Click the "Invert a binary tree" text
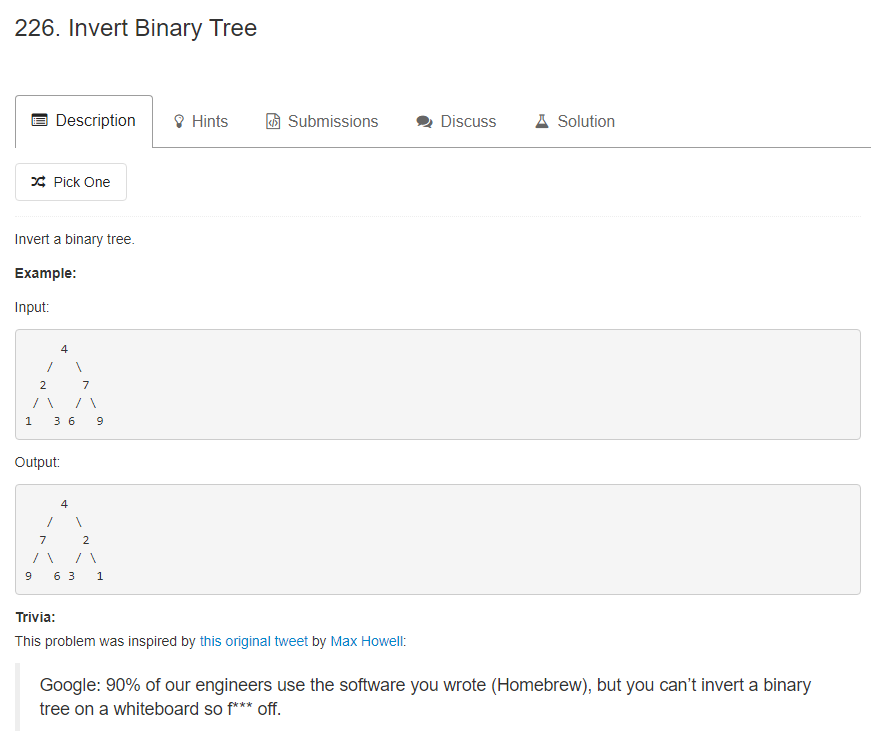This screenshot has height=747, width=871. tap(74, 239)
